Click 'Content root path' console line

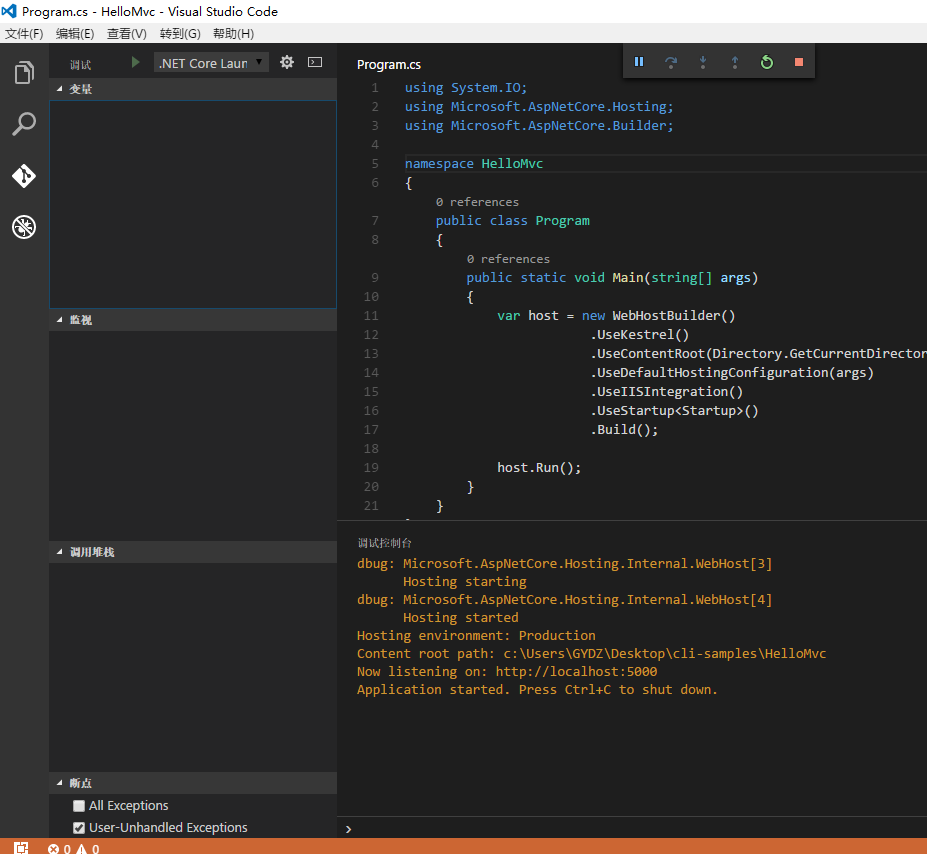(591, 654)
